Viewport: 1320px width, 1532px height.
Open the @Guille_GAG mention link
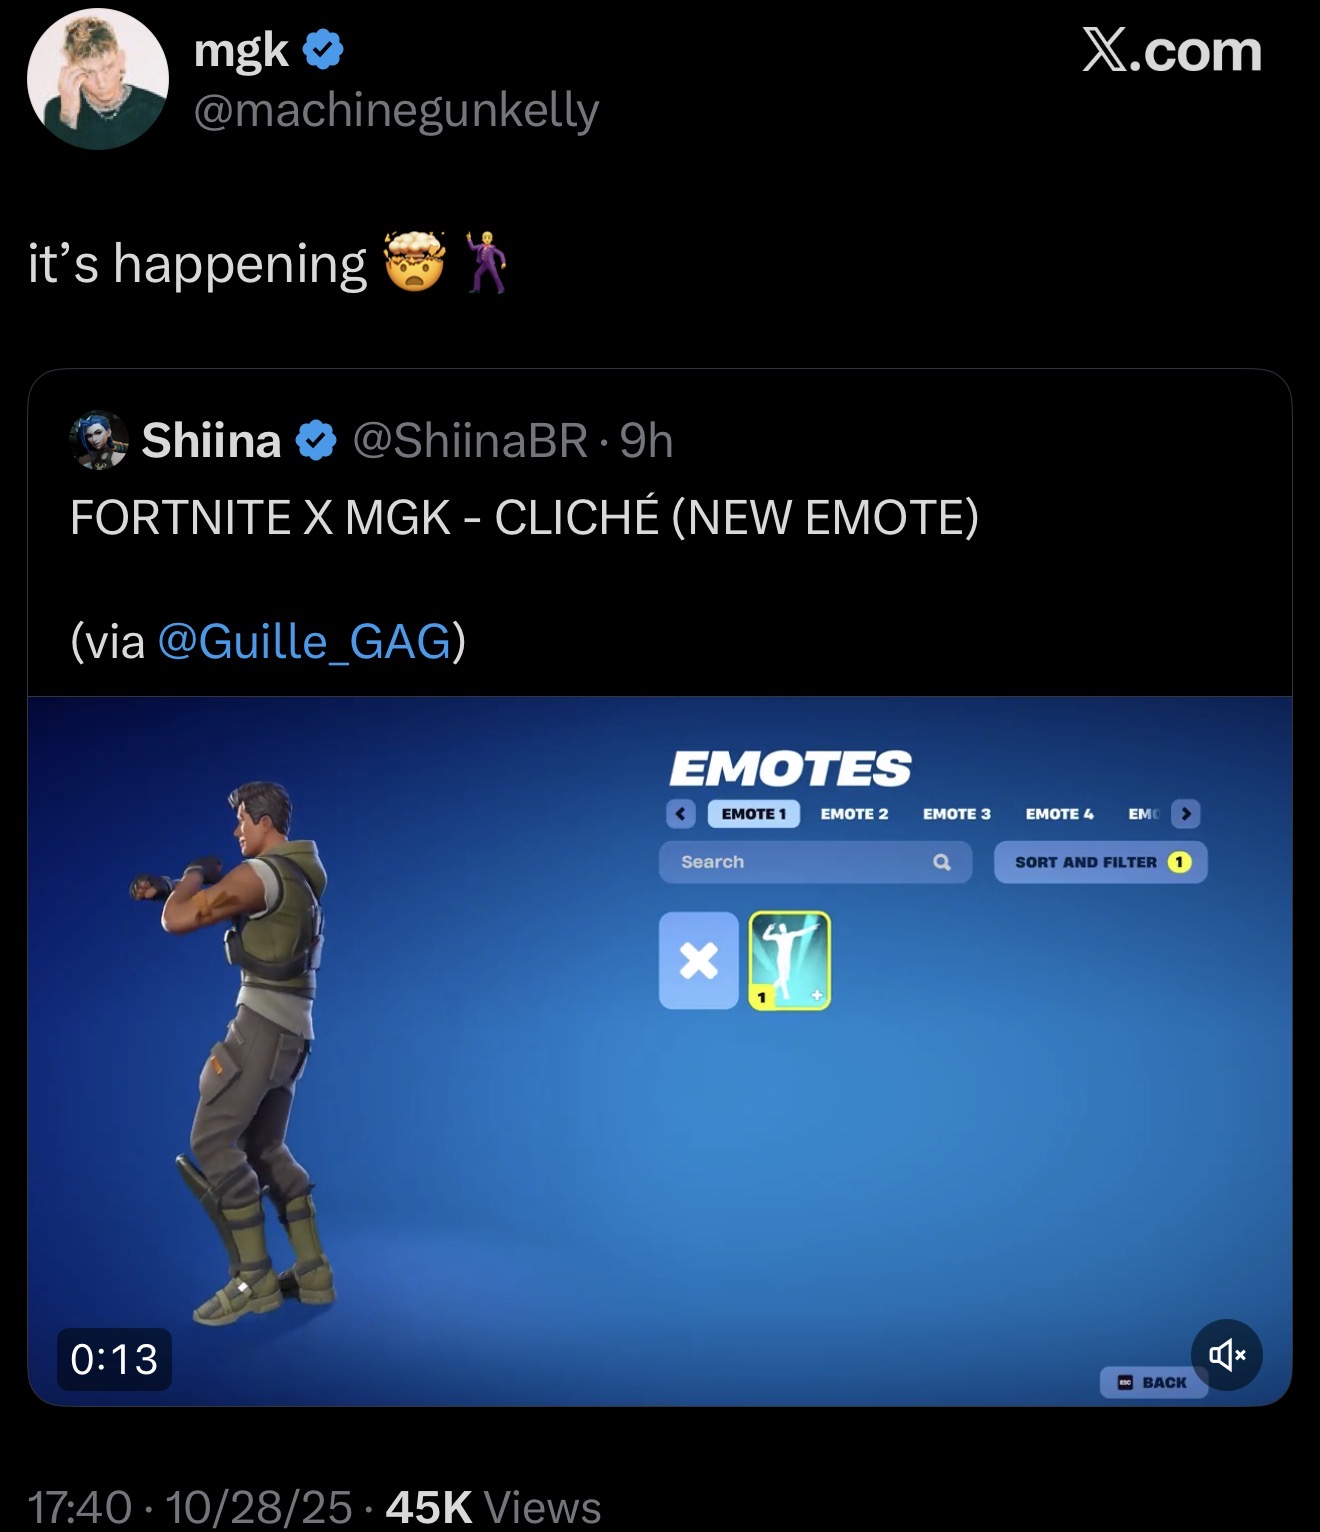304,641
